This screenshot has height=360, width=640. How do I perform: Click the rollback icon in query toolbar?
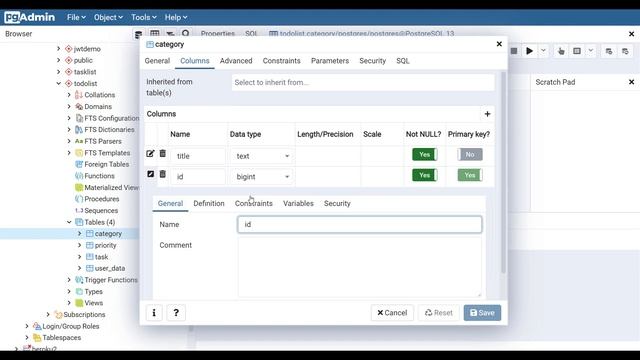coord(625,51)
